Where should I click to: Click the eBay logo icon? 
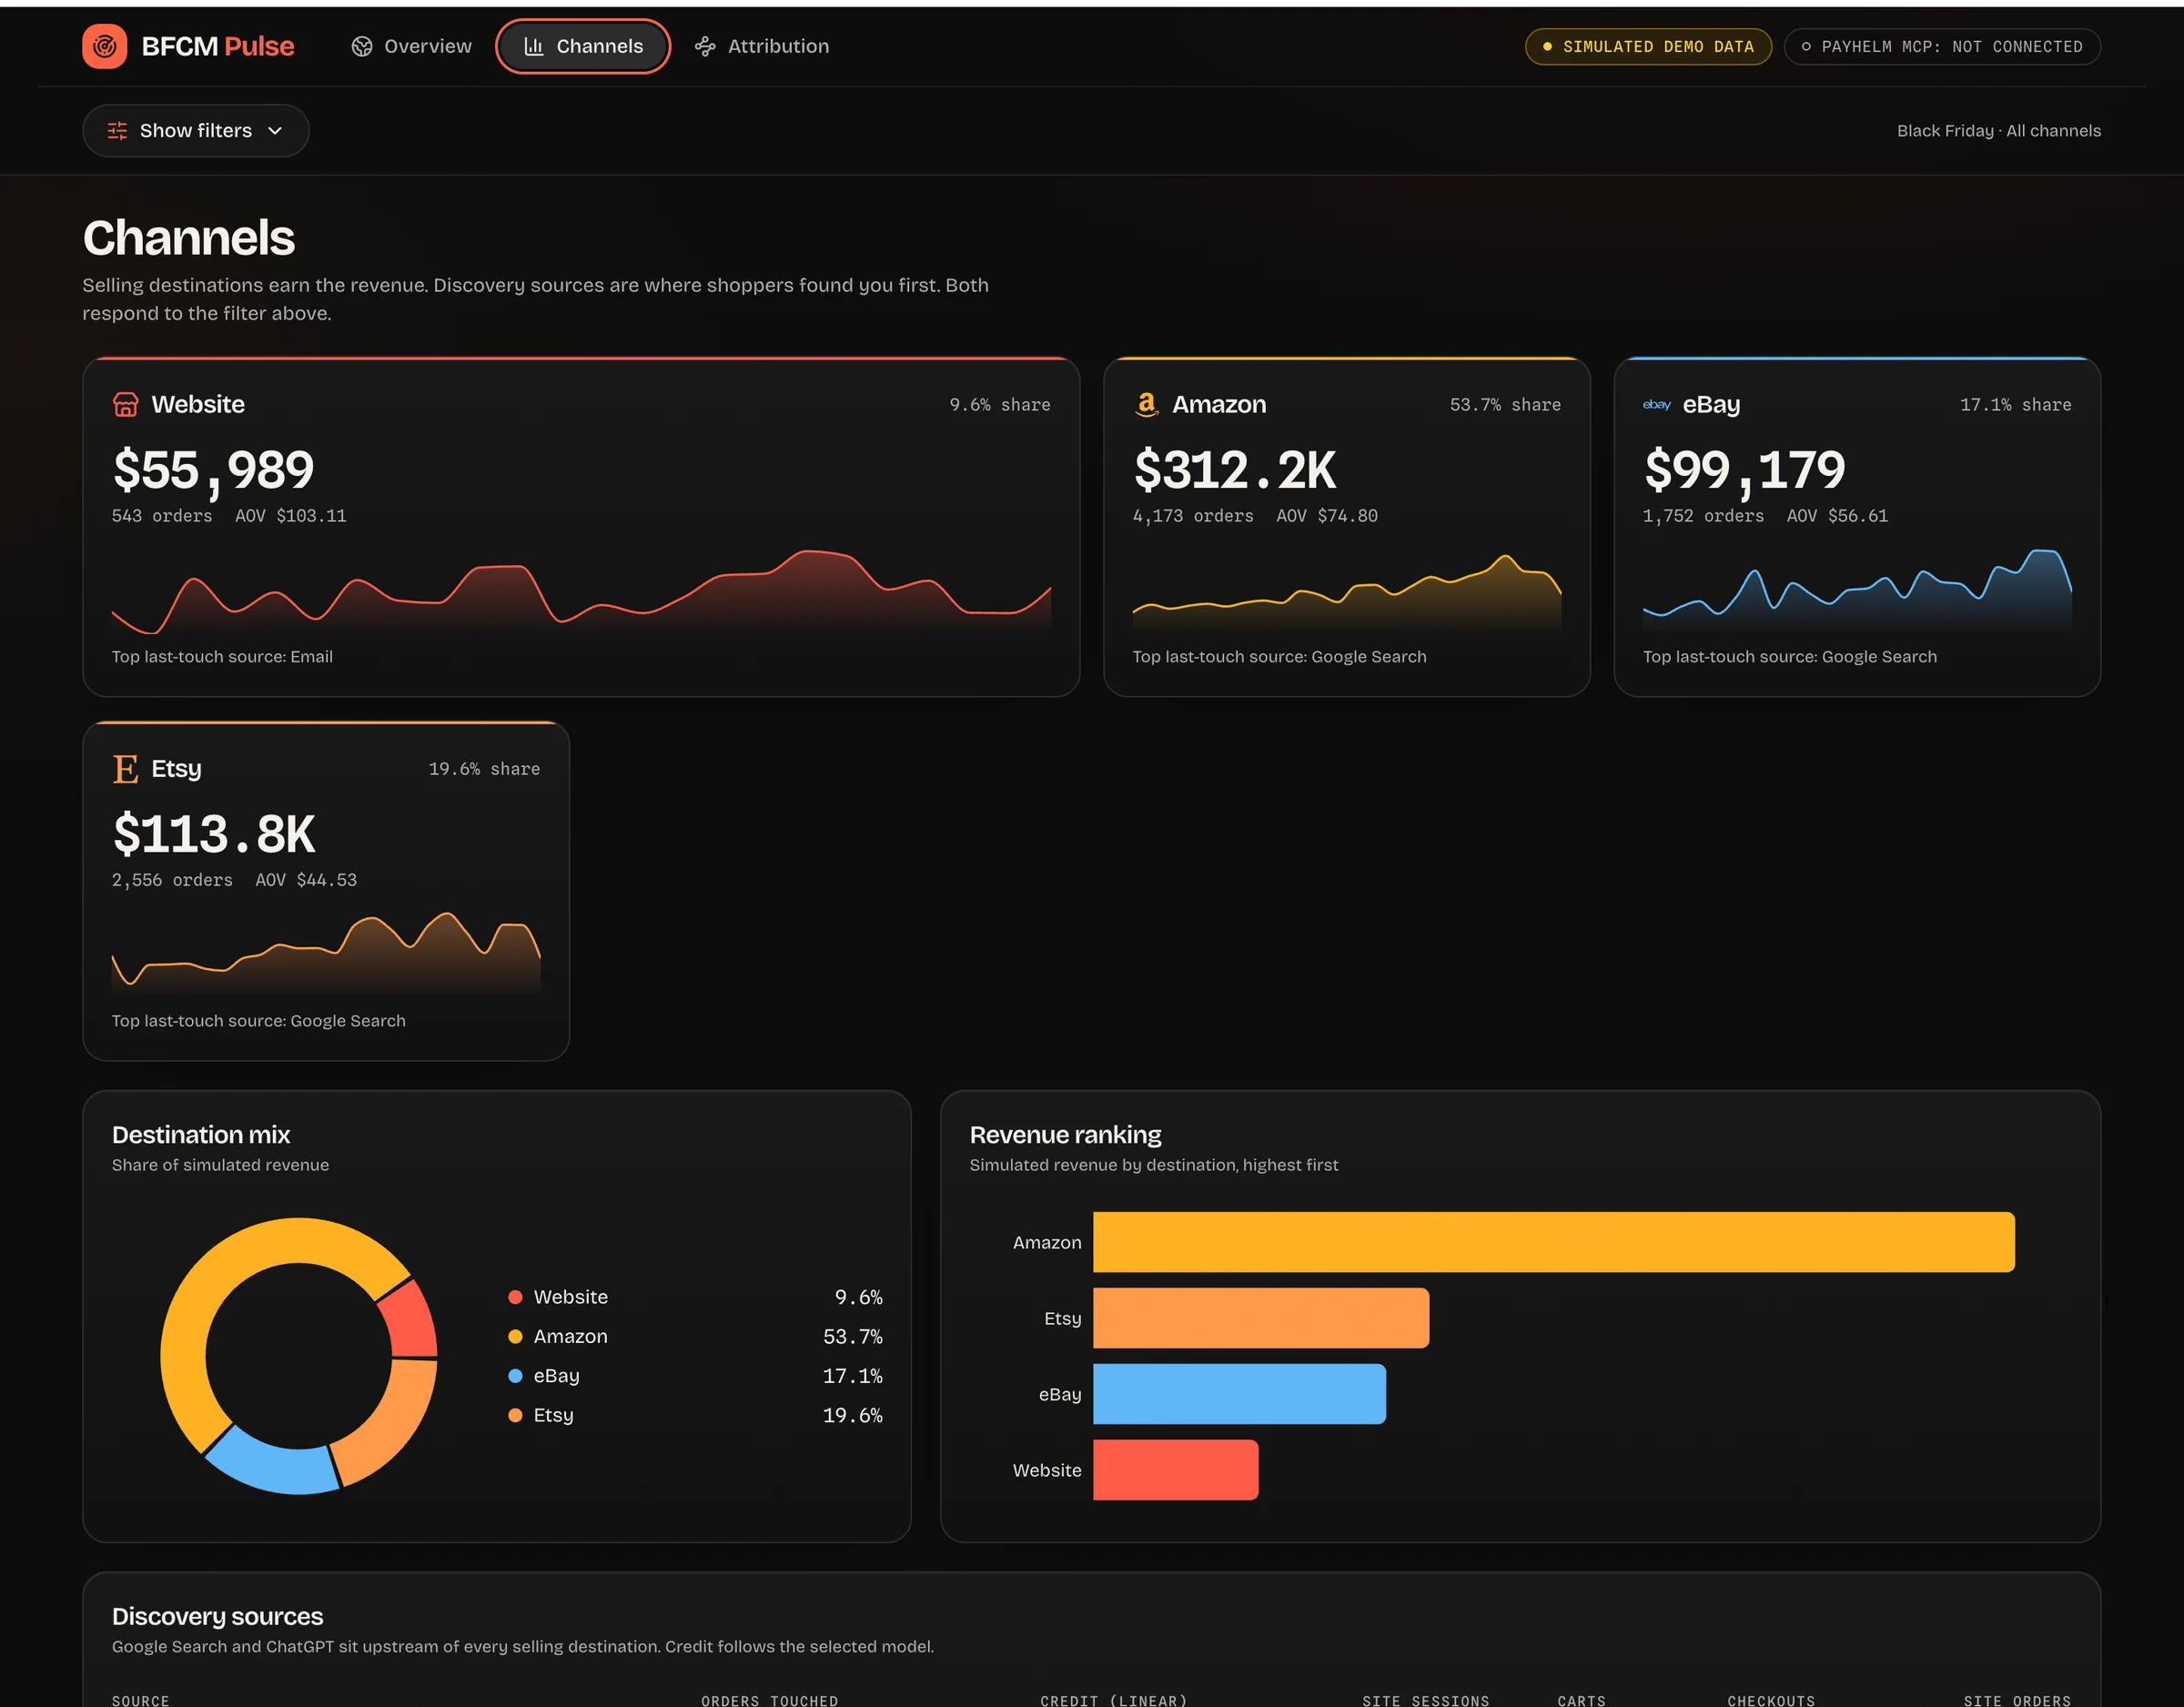tap(1656, 404)
